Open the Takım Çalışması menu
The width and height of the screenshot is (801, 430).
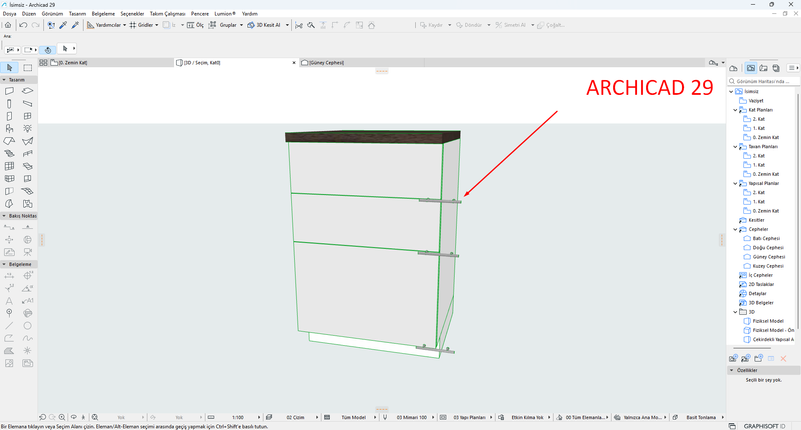[168, 14]
